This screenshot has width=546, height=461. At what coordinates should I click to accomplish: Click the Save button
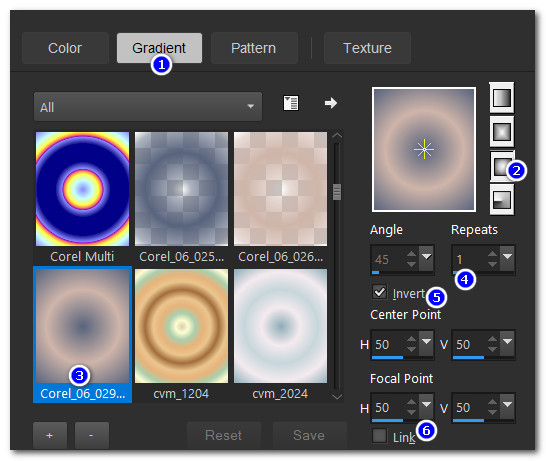tap(309, 435)
